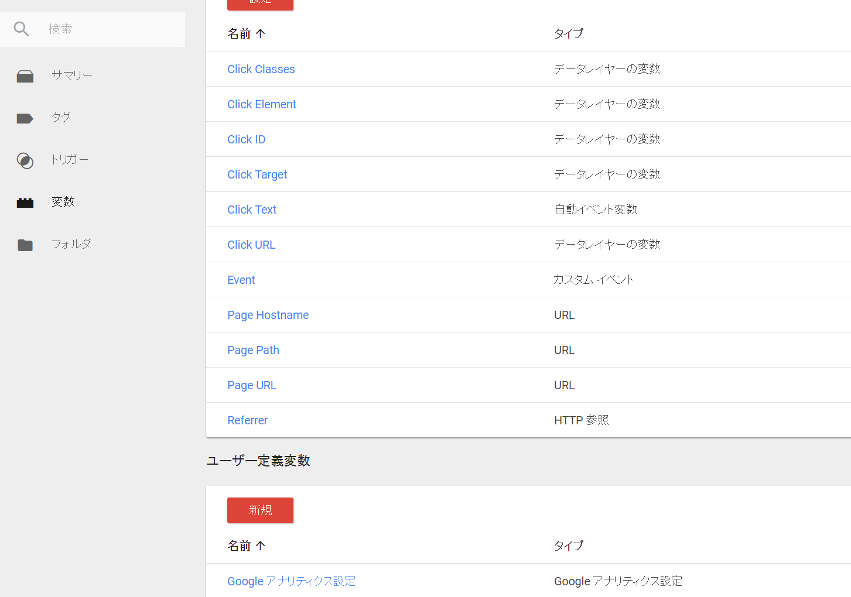Click タイプ header in built-in variables table
Screen dimensions: 851x597
coord(568,34)
